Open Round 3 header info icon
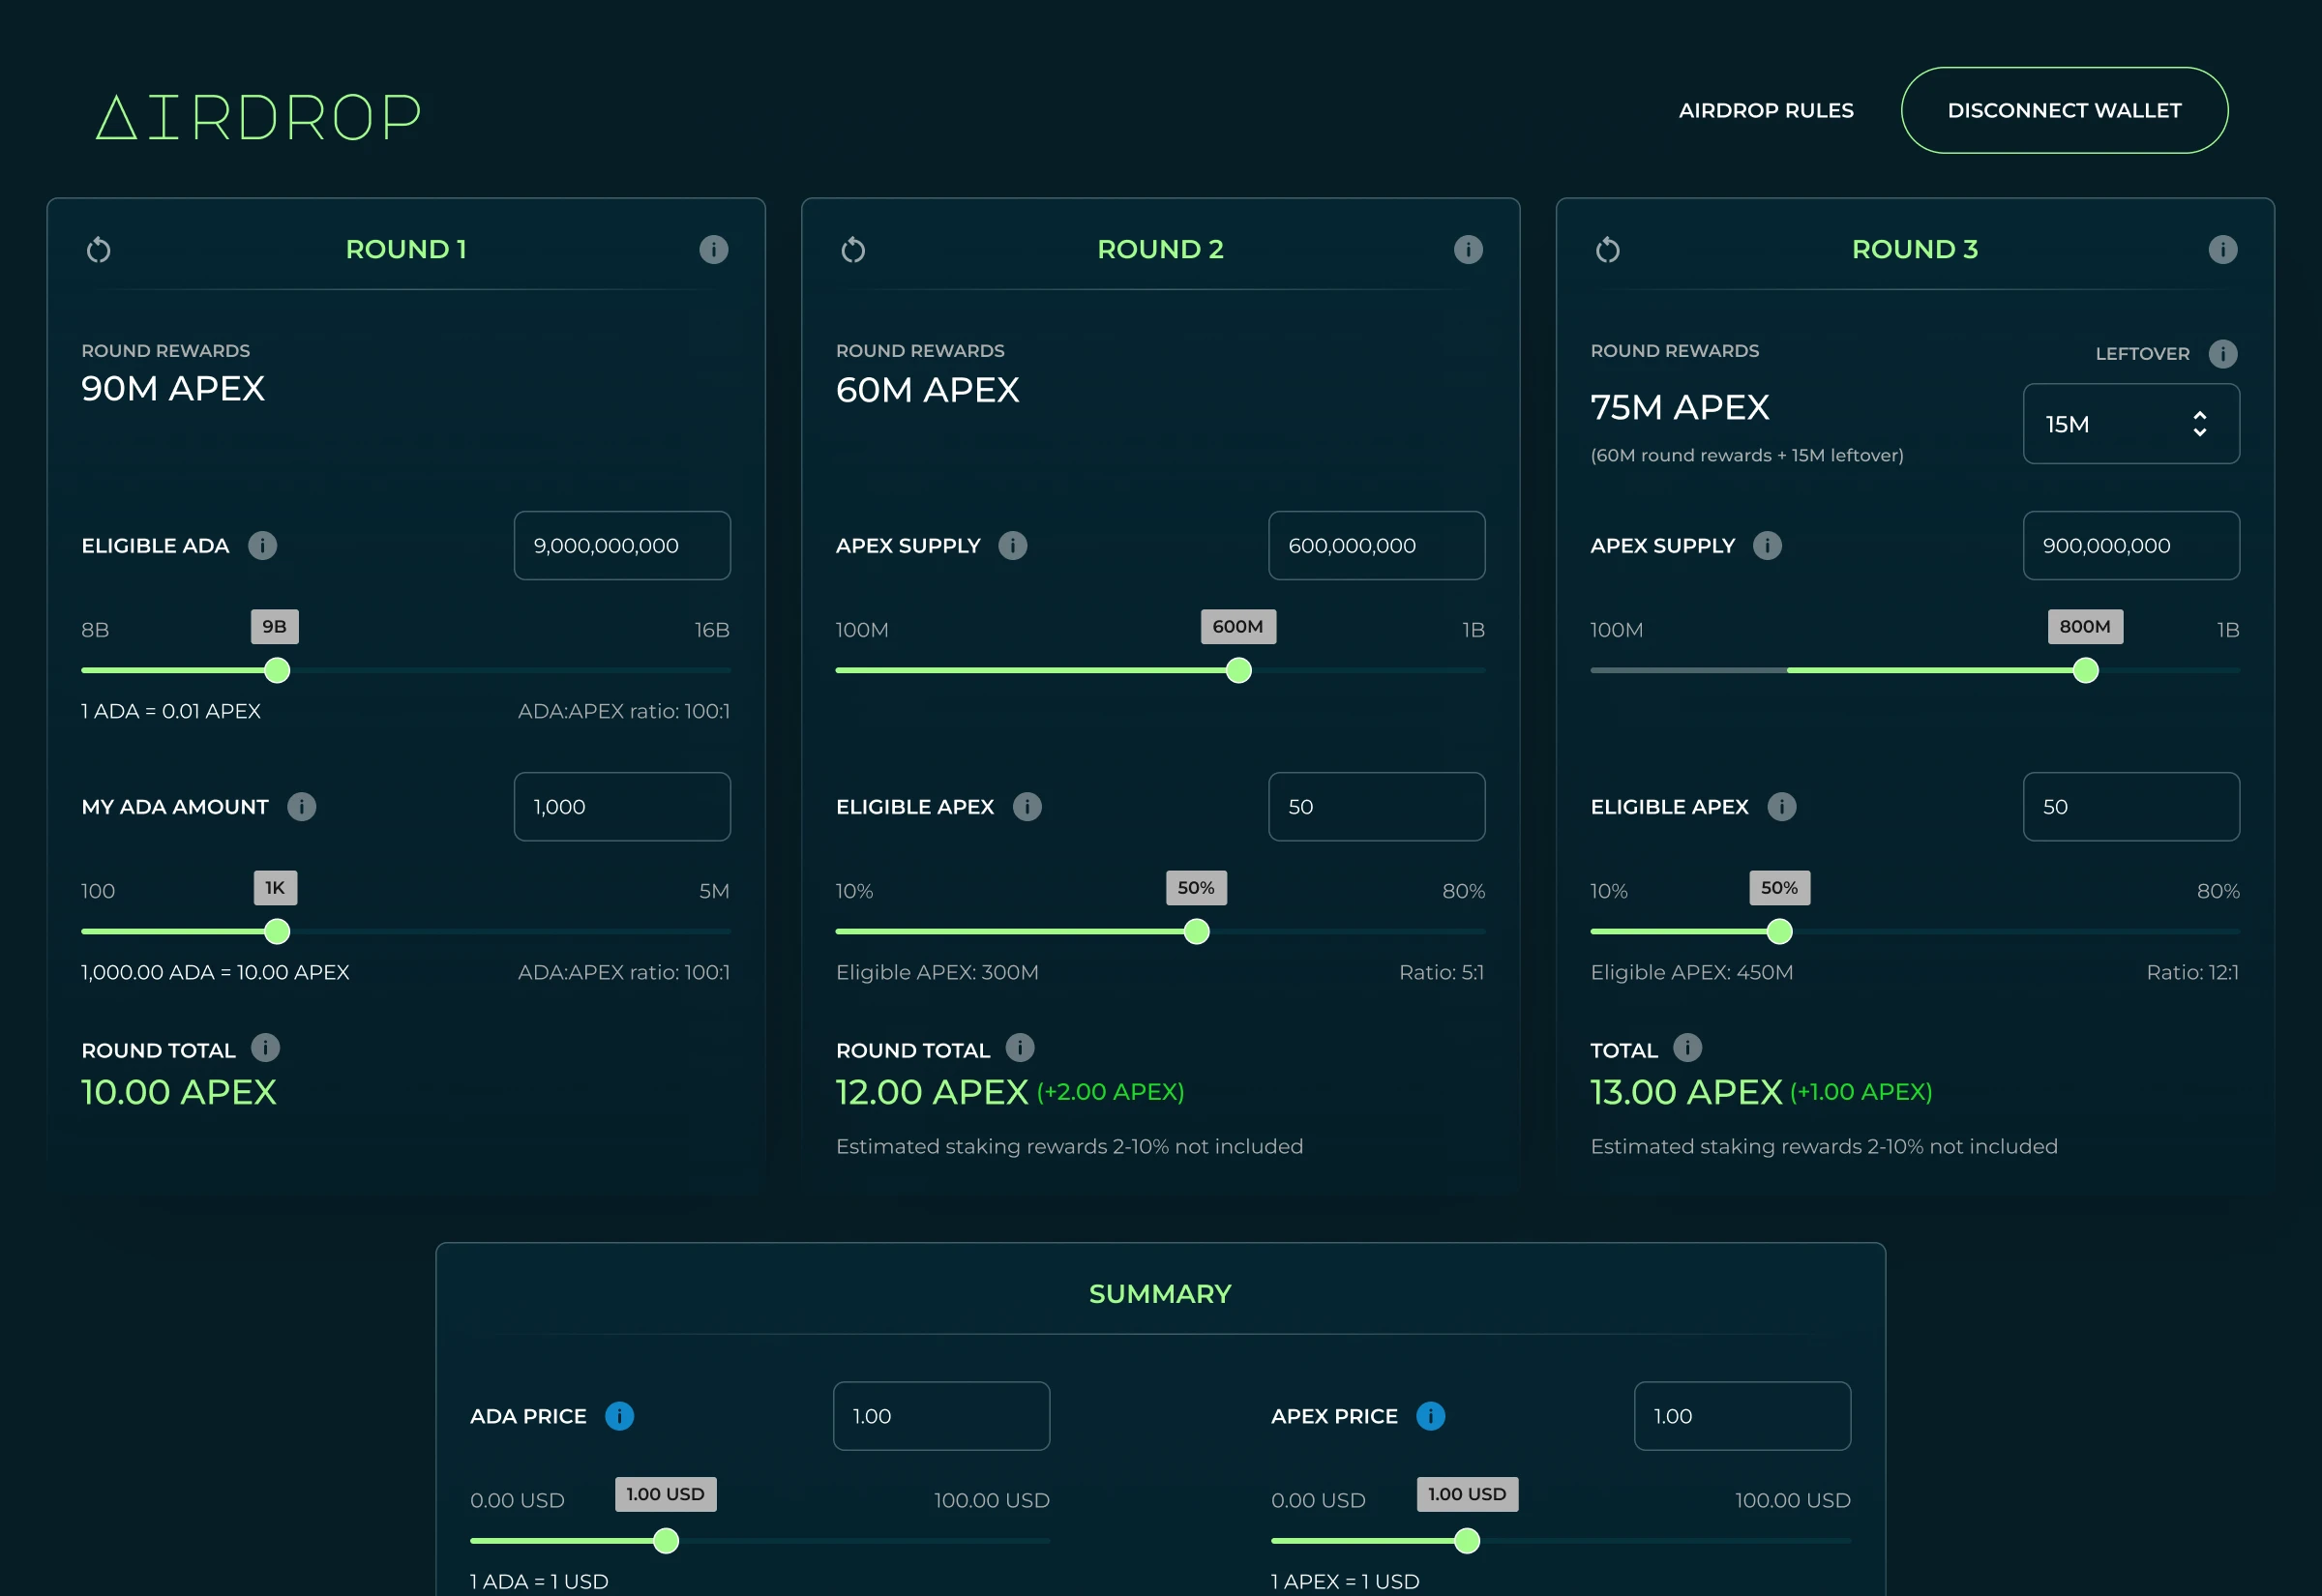This screenshot has width=2322, height=1596. click(2222, 249)
